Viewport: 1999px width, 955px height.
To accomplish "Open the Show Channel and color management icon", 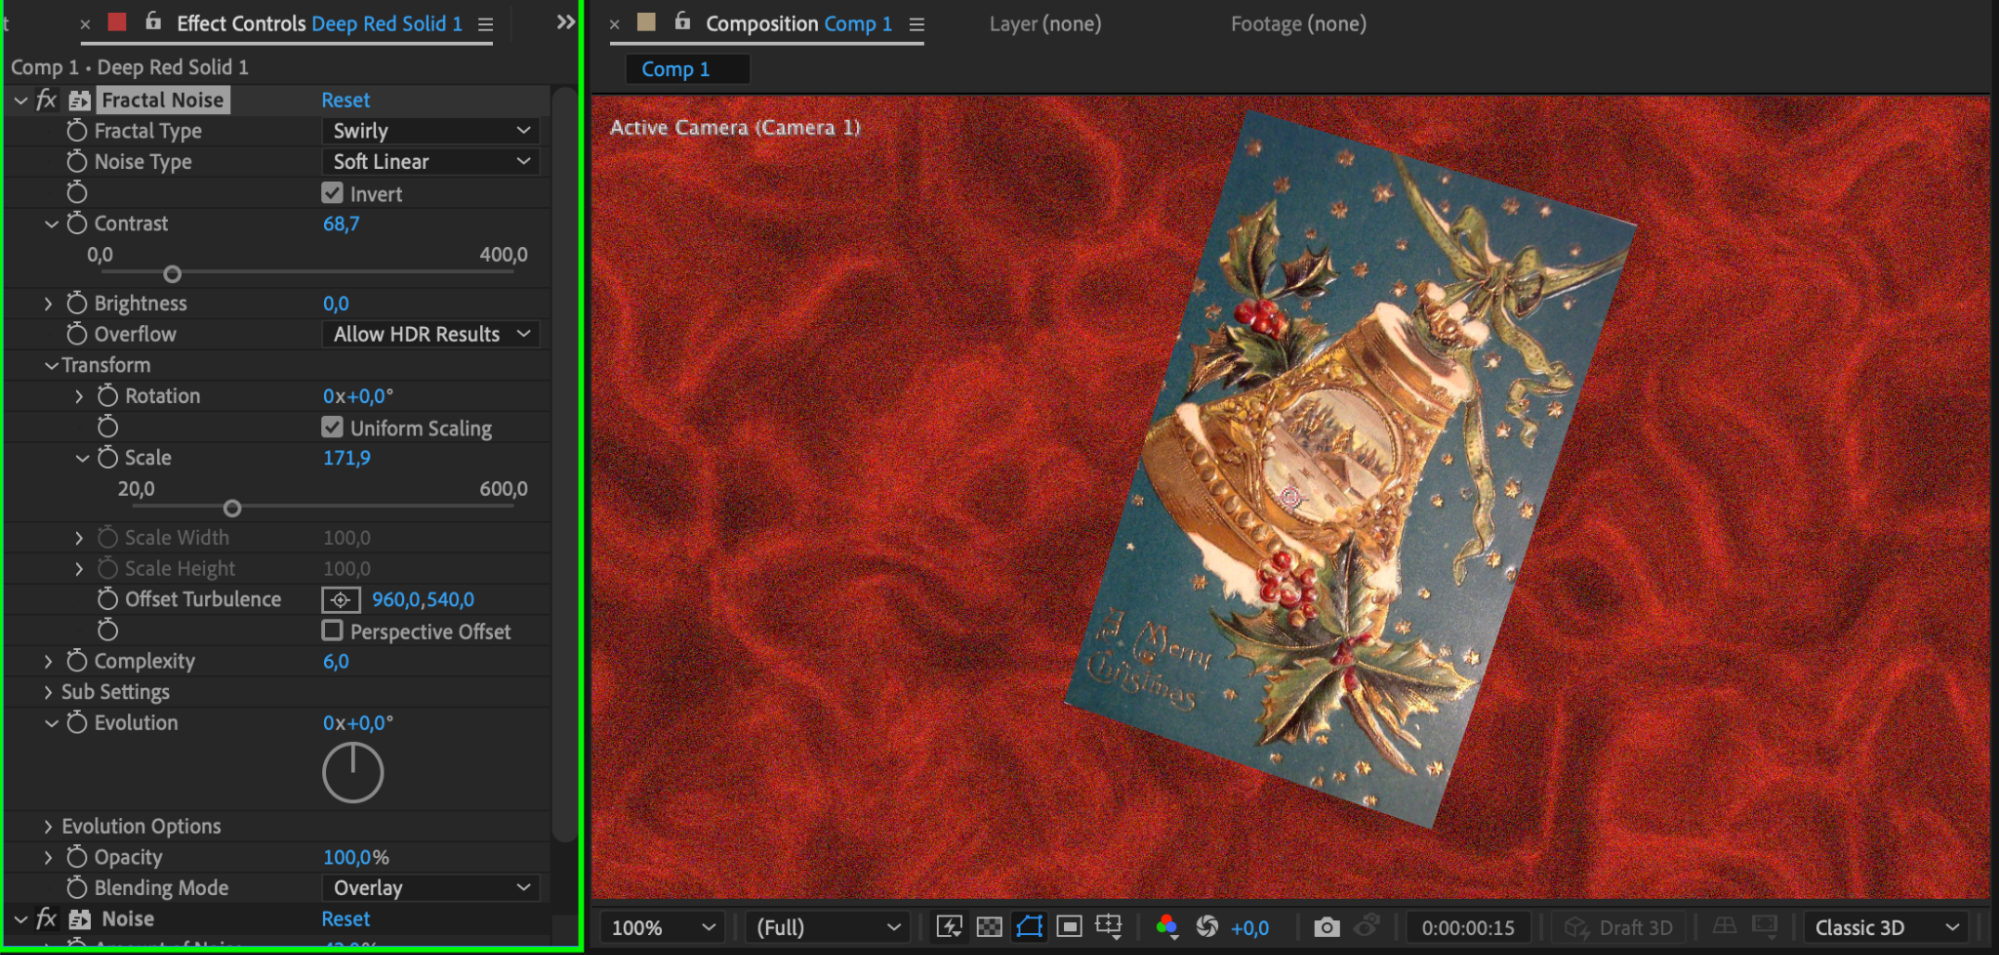I will pyautogui.click(x=1167, y=927).
